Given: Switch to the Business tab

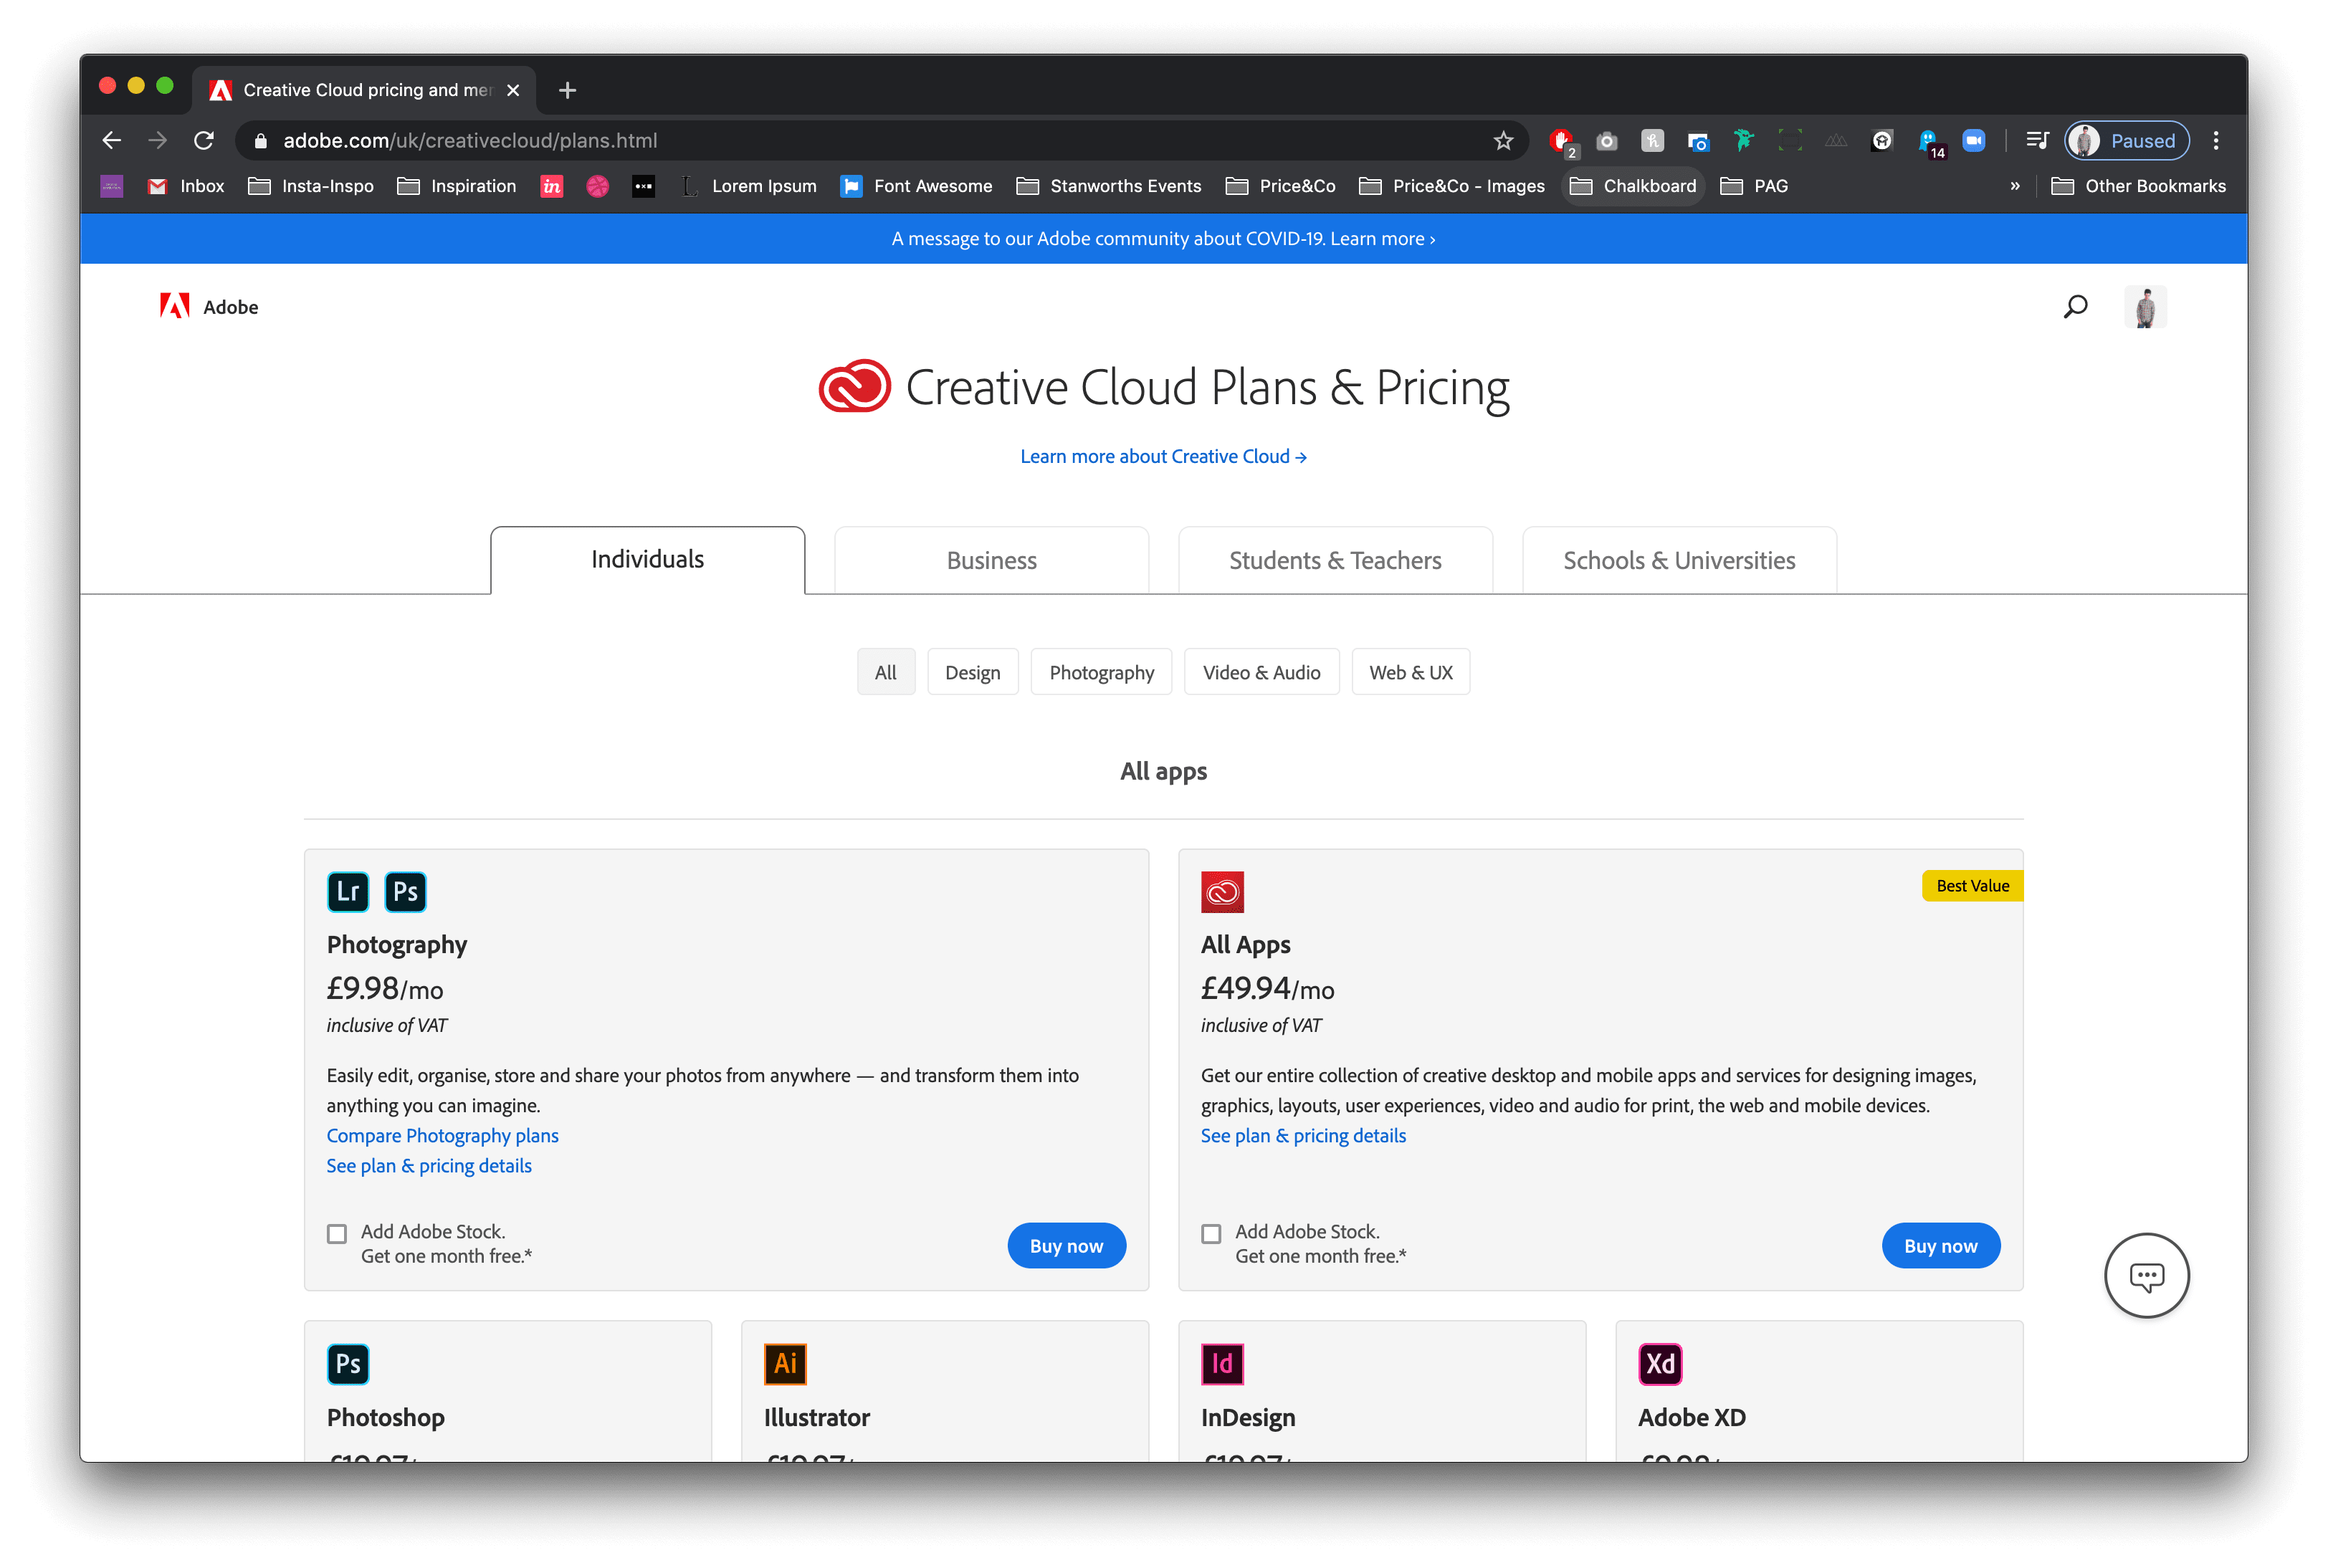Looking at the screenshot, I should (x=991, y=560).
